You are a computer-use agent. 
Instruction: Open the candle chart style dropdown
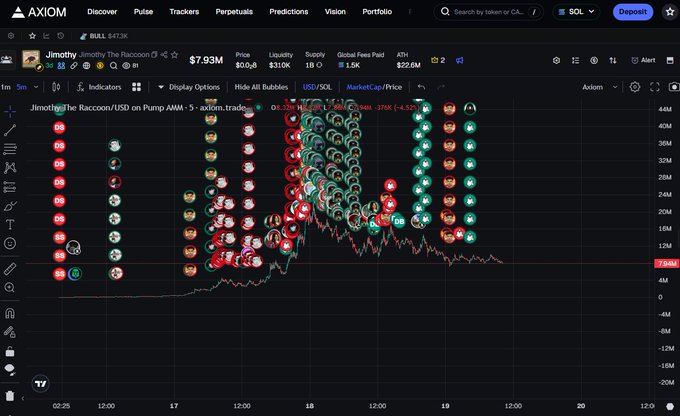(x=56, y=87)
